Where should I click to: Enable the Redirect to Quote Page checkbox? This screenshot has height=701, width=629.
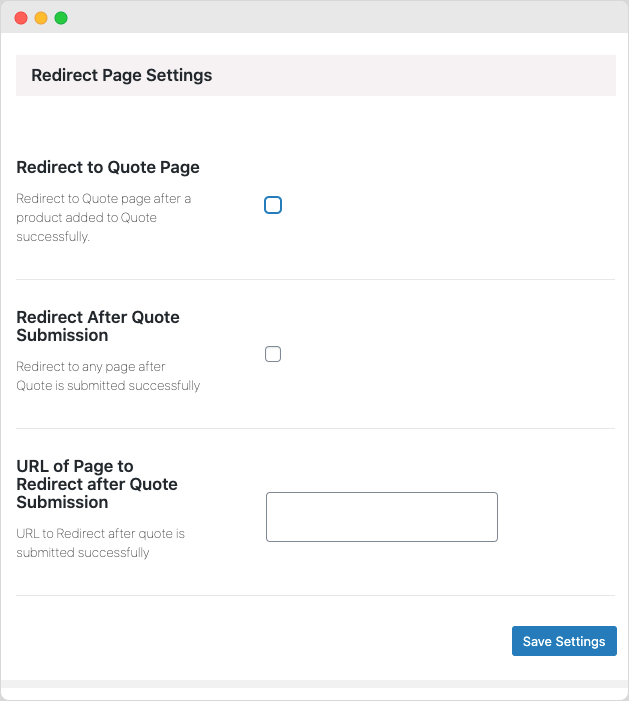click(273, 206)
